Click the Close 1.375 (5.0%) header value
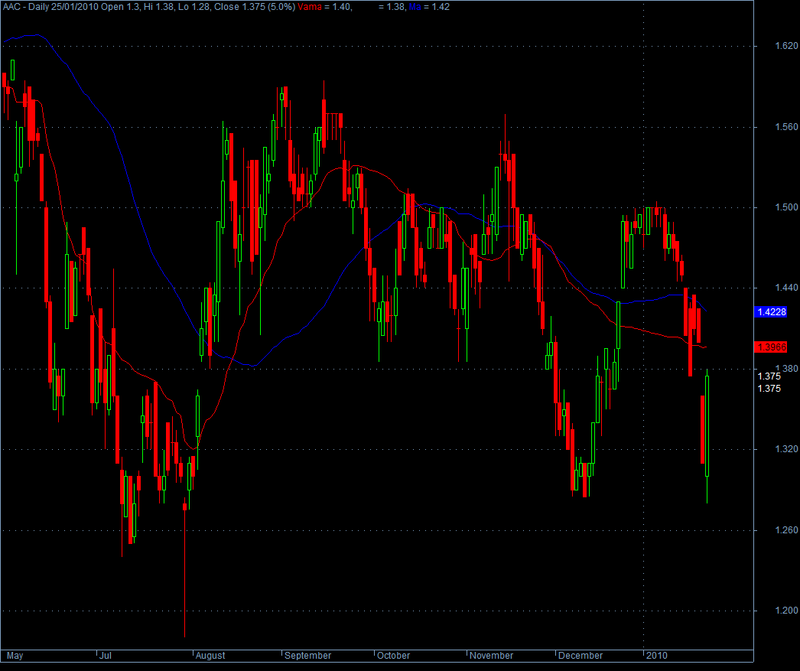This screenshot has height=671, width=800. click(255, 7)
